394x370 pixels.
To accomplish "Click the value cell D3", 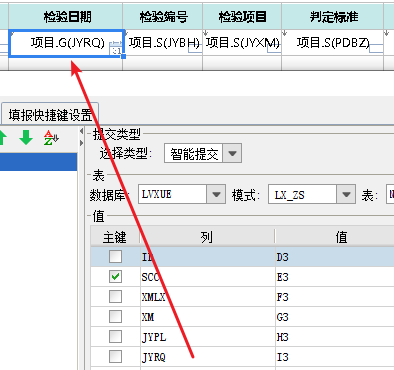I will (x=335, y=257).
